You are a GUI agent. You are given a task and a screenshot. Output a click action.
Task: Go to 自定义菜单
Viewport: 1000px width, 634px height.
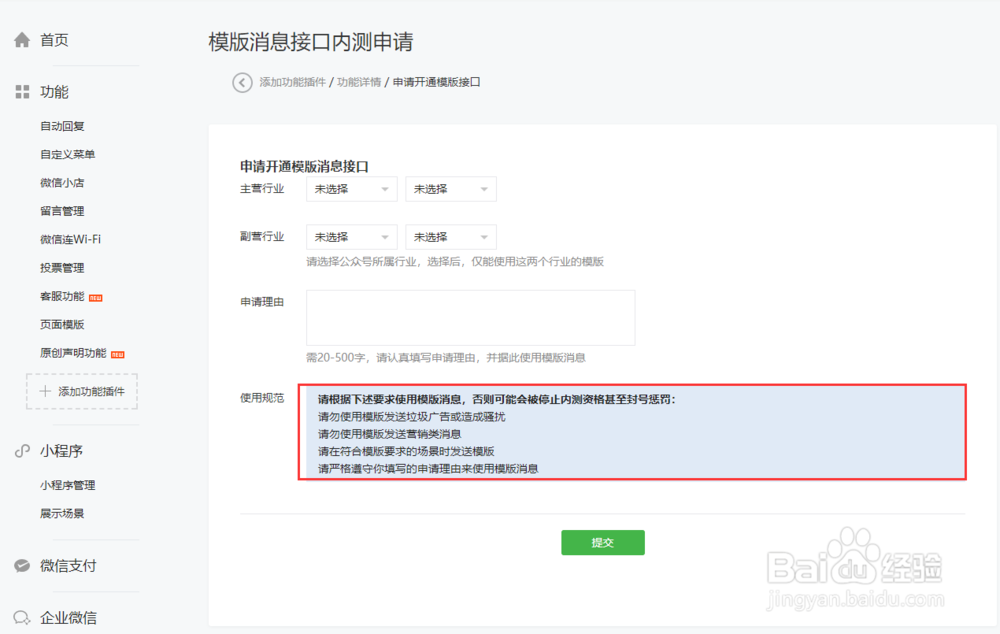[68, 154]
